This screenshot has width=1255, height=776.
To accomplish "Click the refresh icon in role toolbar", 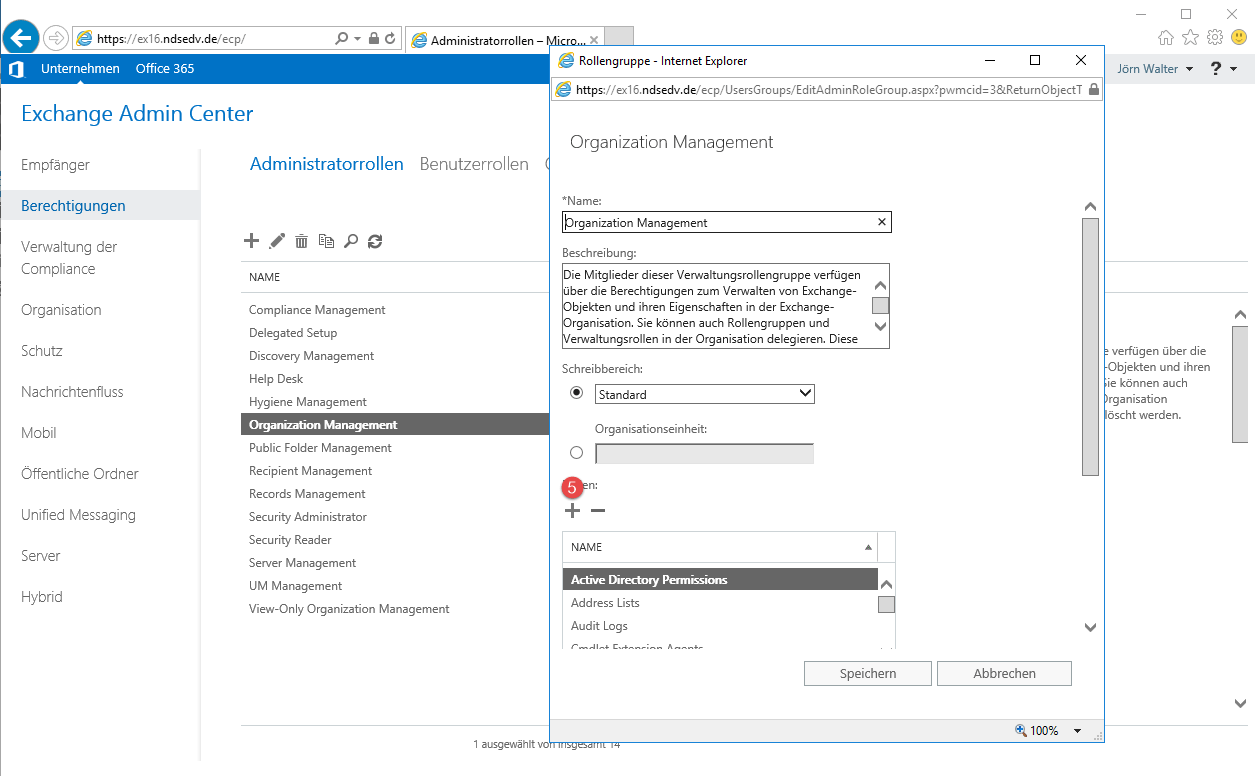I will (375, 241).
